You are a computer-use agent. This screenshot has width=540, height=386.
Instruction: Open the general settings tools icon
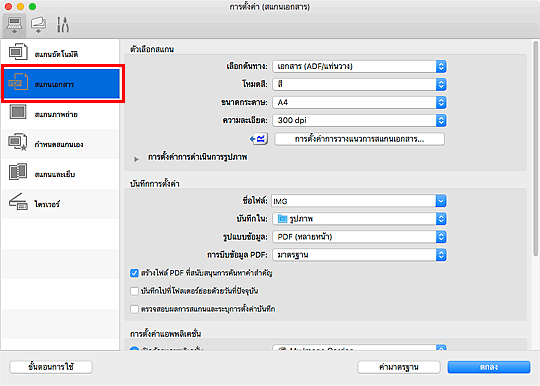point(63,25)
